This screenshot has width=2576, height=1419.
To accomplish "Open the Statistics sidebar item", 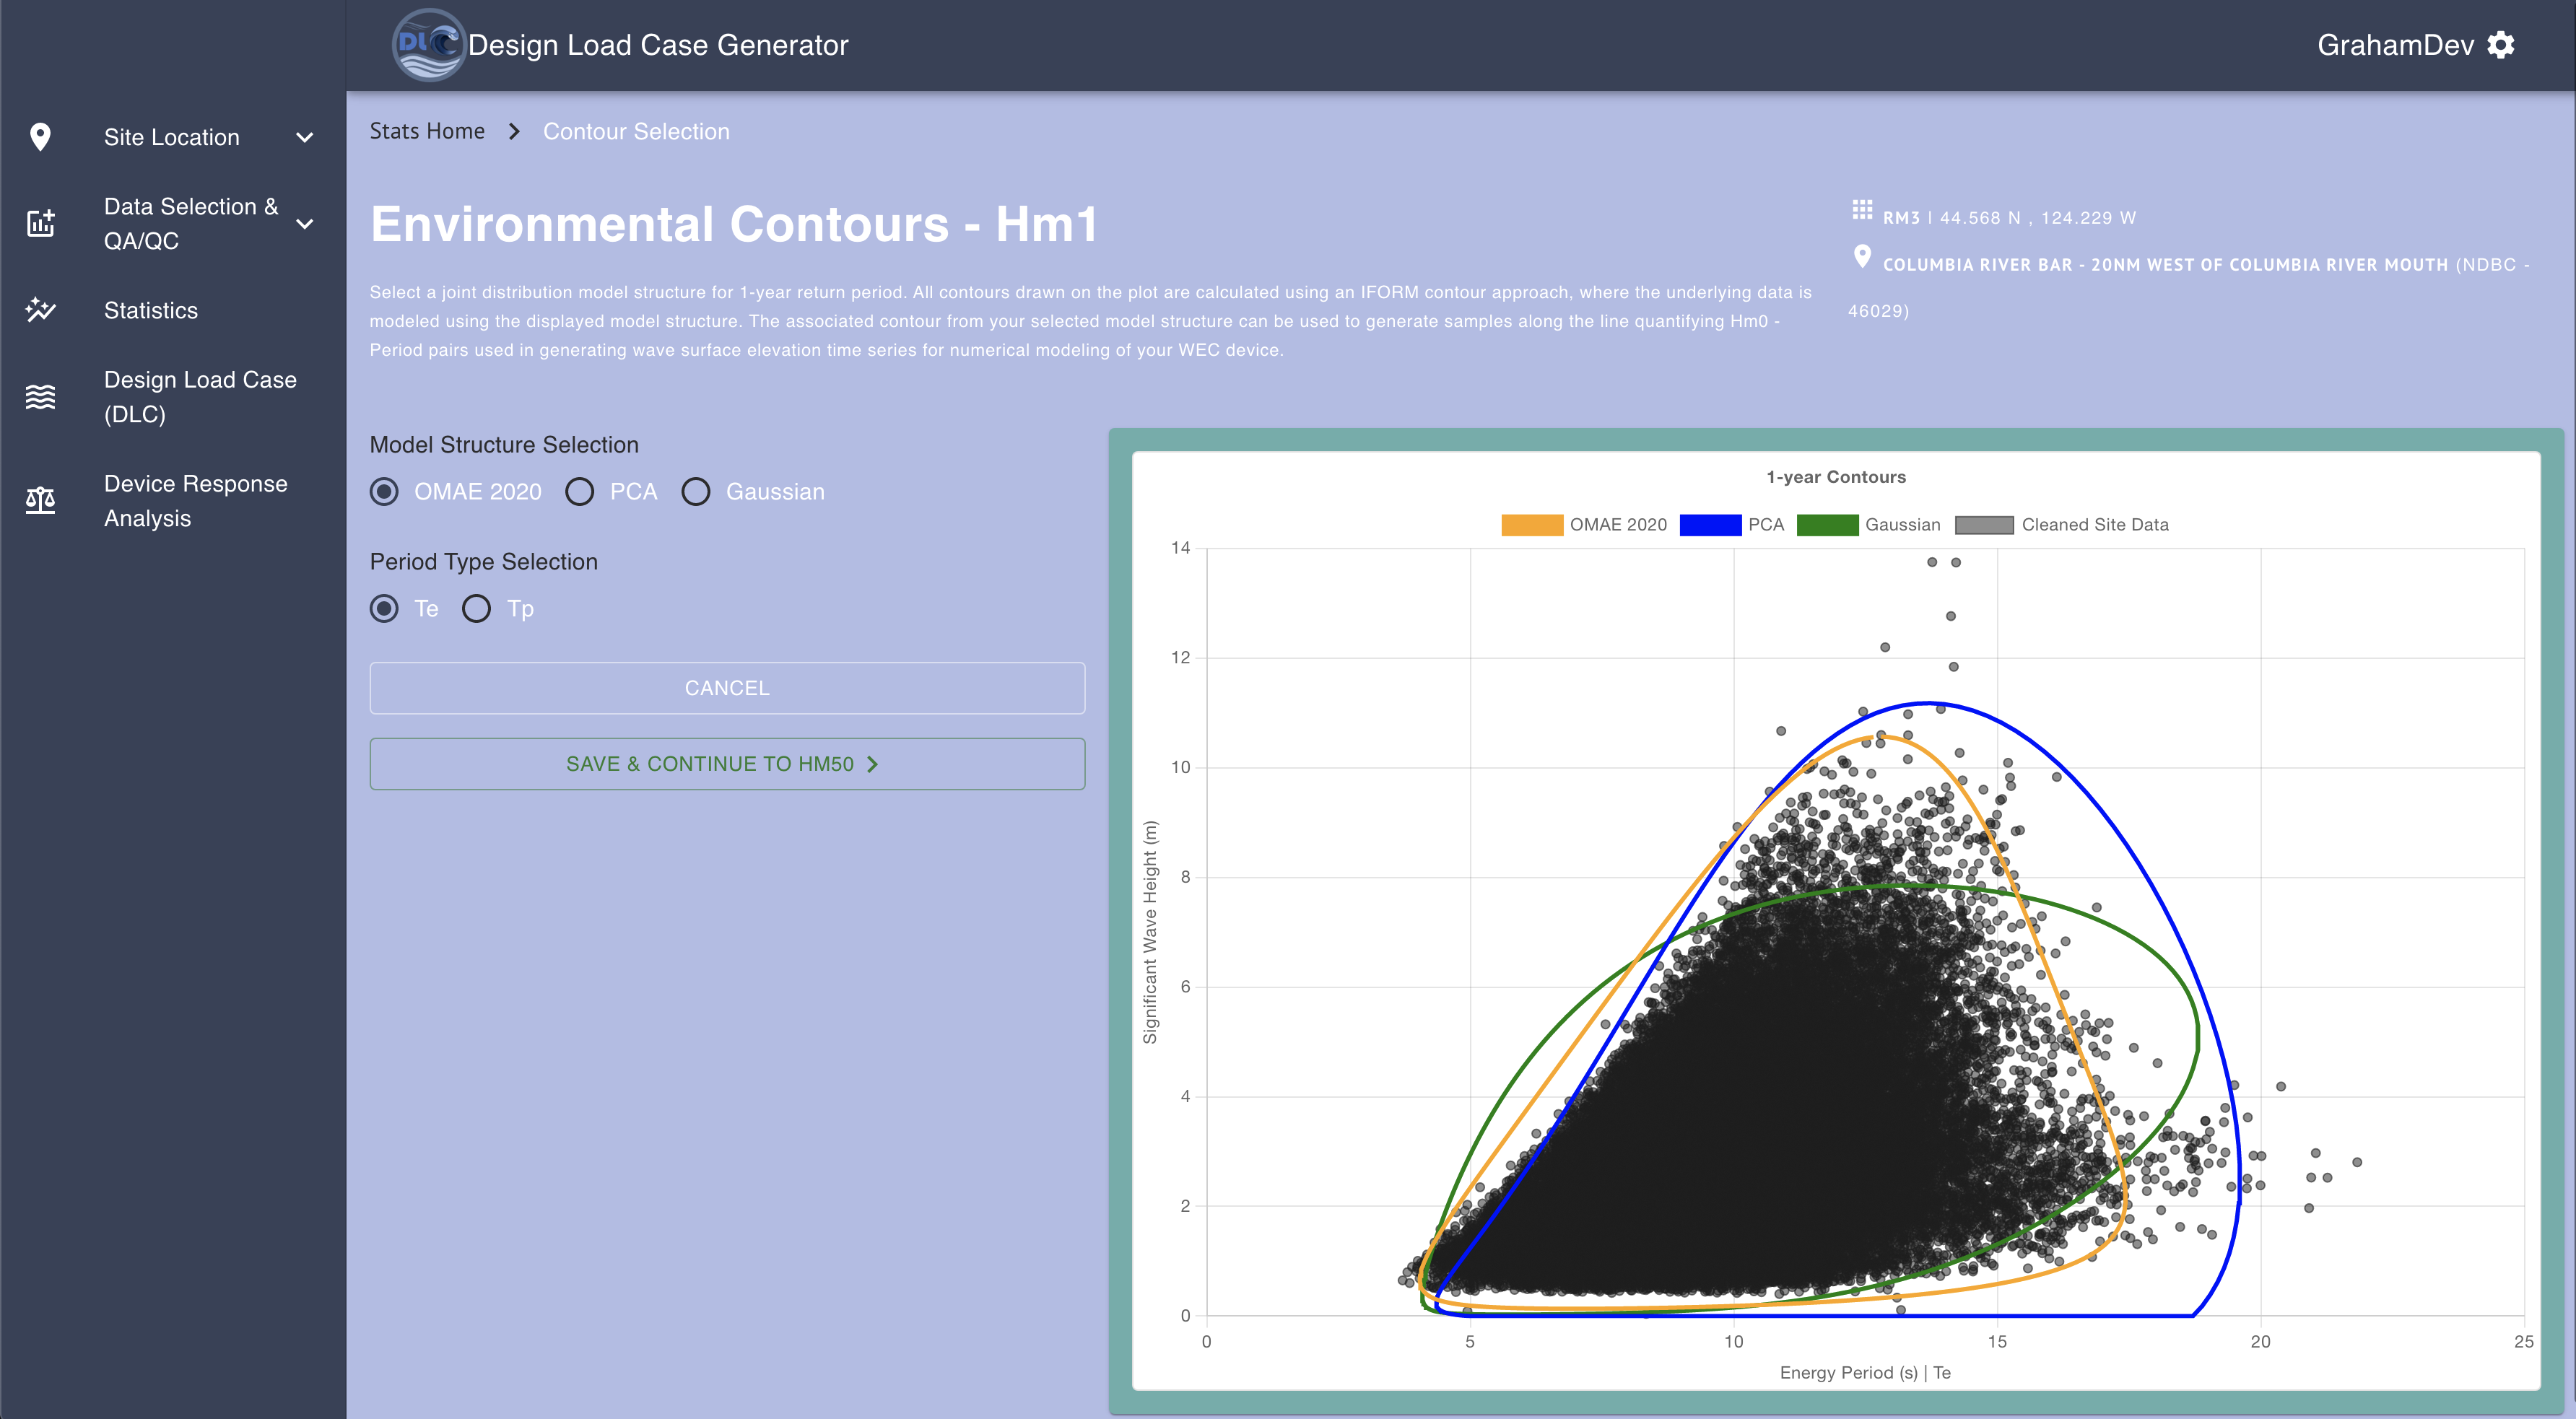I will [151, 310].
